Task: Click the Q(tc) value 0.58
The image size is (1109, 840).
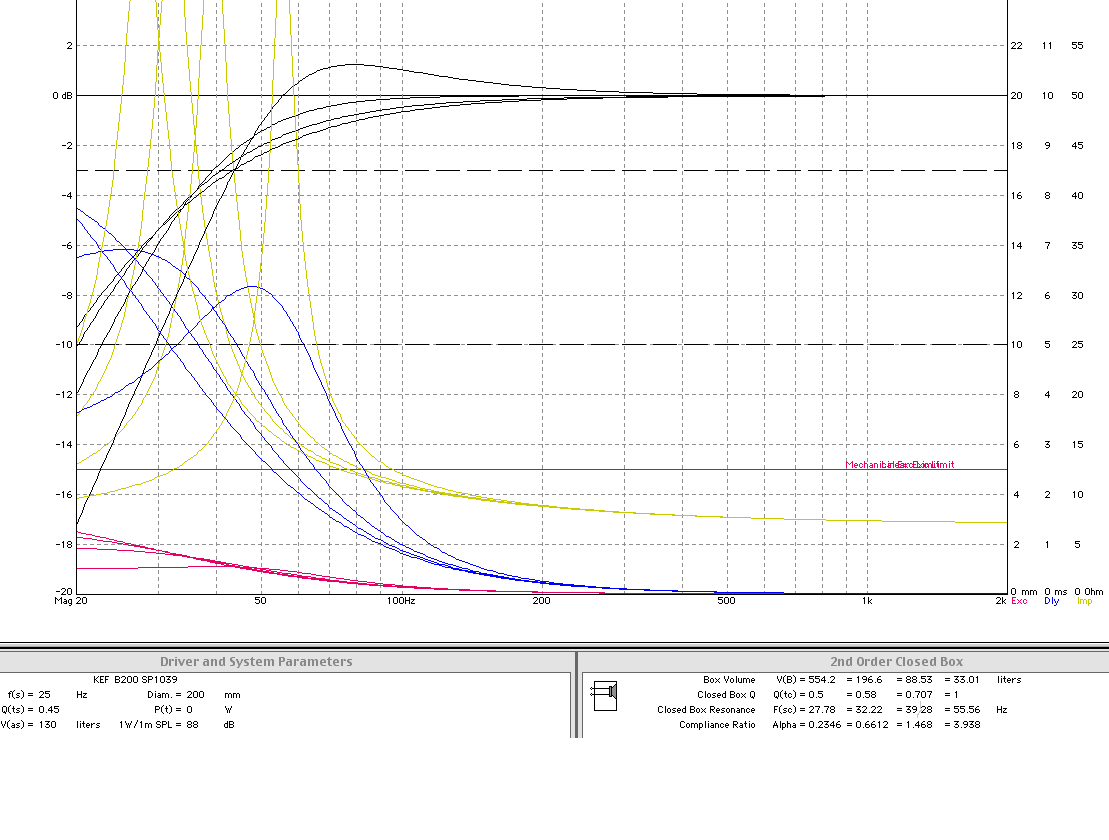Action: (x=866, y=694)
